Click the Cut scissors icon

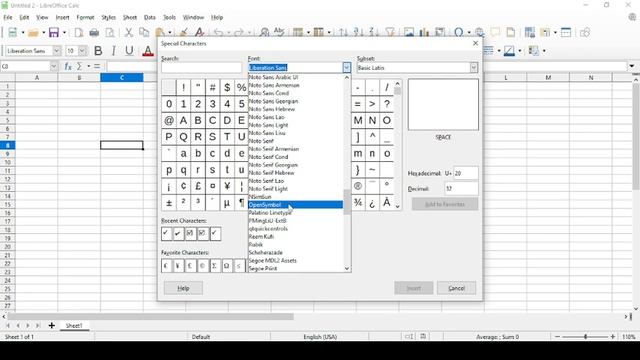pyautogui.click(x=129, y=33)
